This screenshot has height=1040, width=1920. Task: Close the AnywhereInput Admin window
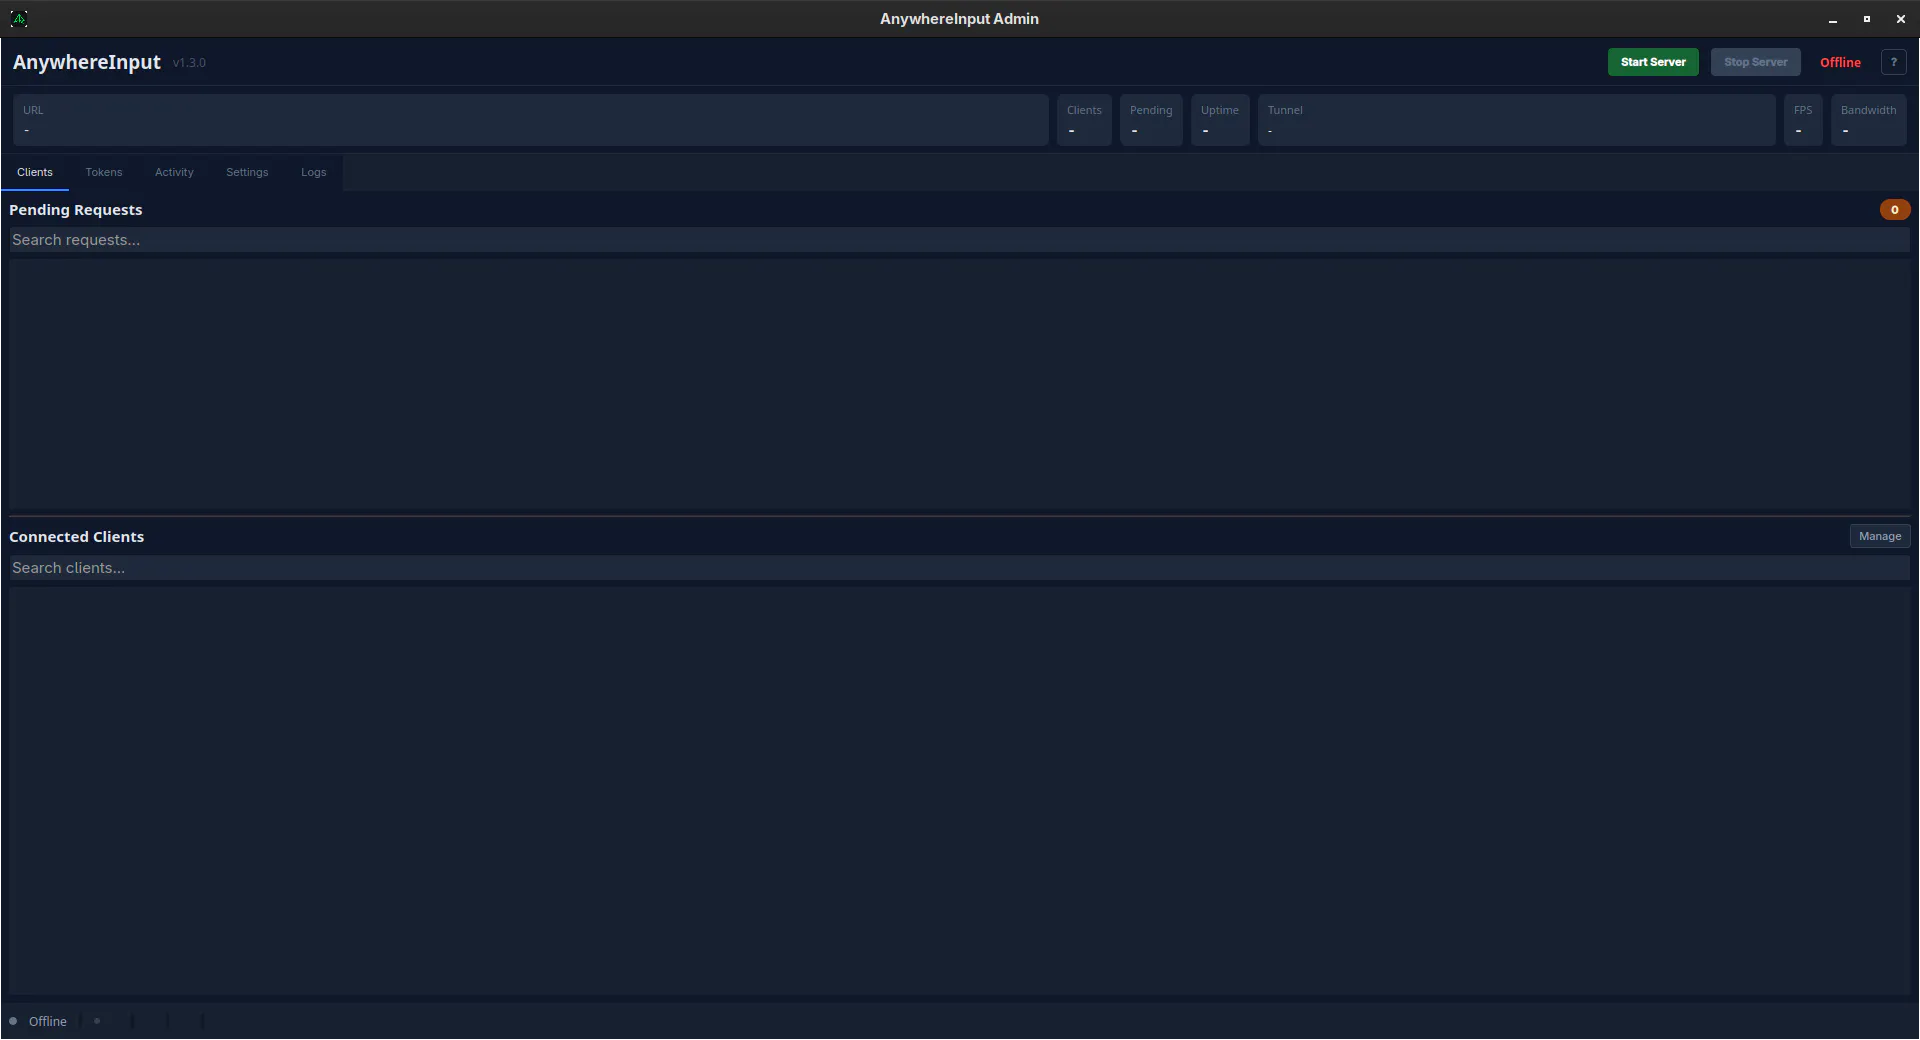pos(1901,19)
